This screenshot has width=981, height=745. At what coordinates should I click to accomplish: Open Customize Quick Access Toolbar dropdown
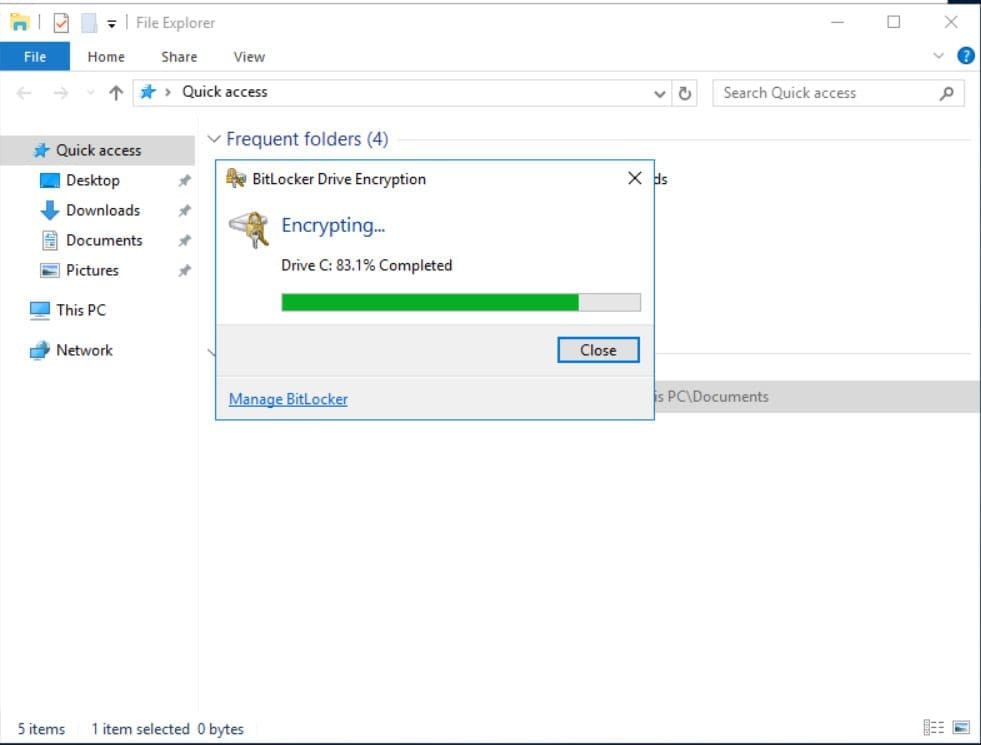click(x=112, y=23)
